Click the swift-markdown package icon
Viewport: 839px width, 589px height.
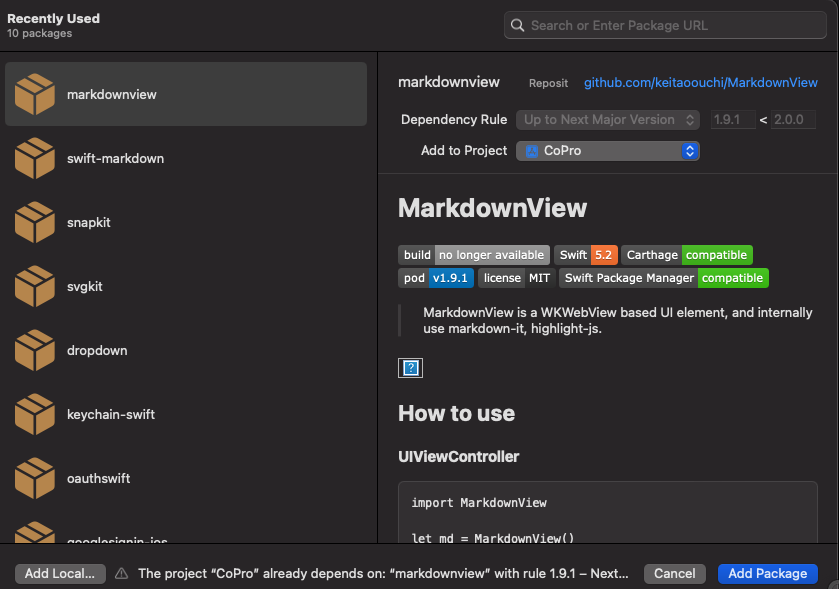click(34, 159)
